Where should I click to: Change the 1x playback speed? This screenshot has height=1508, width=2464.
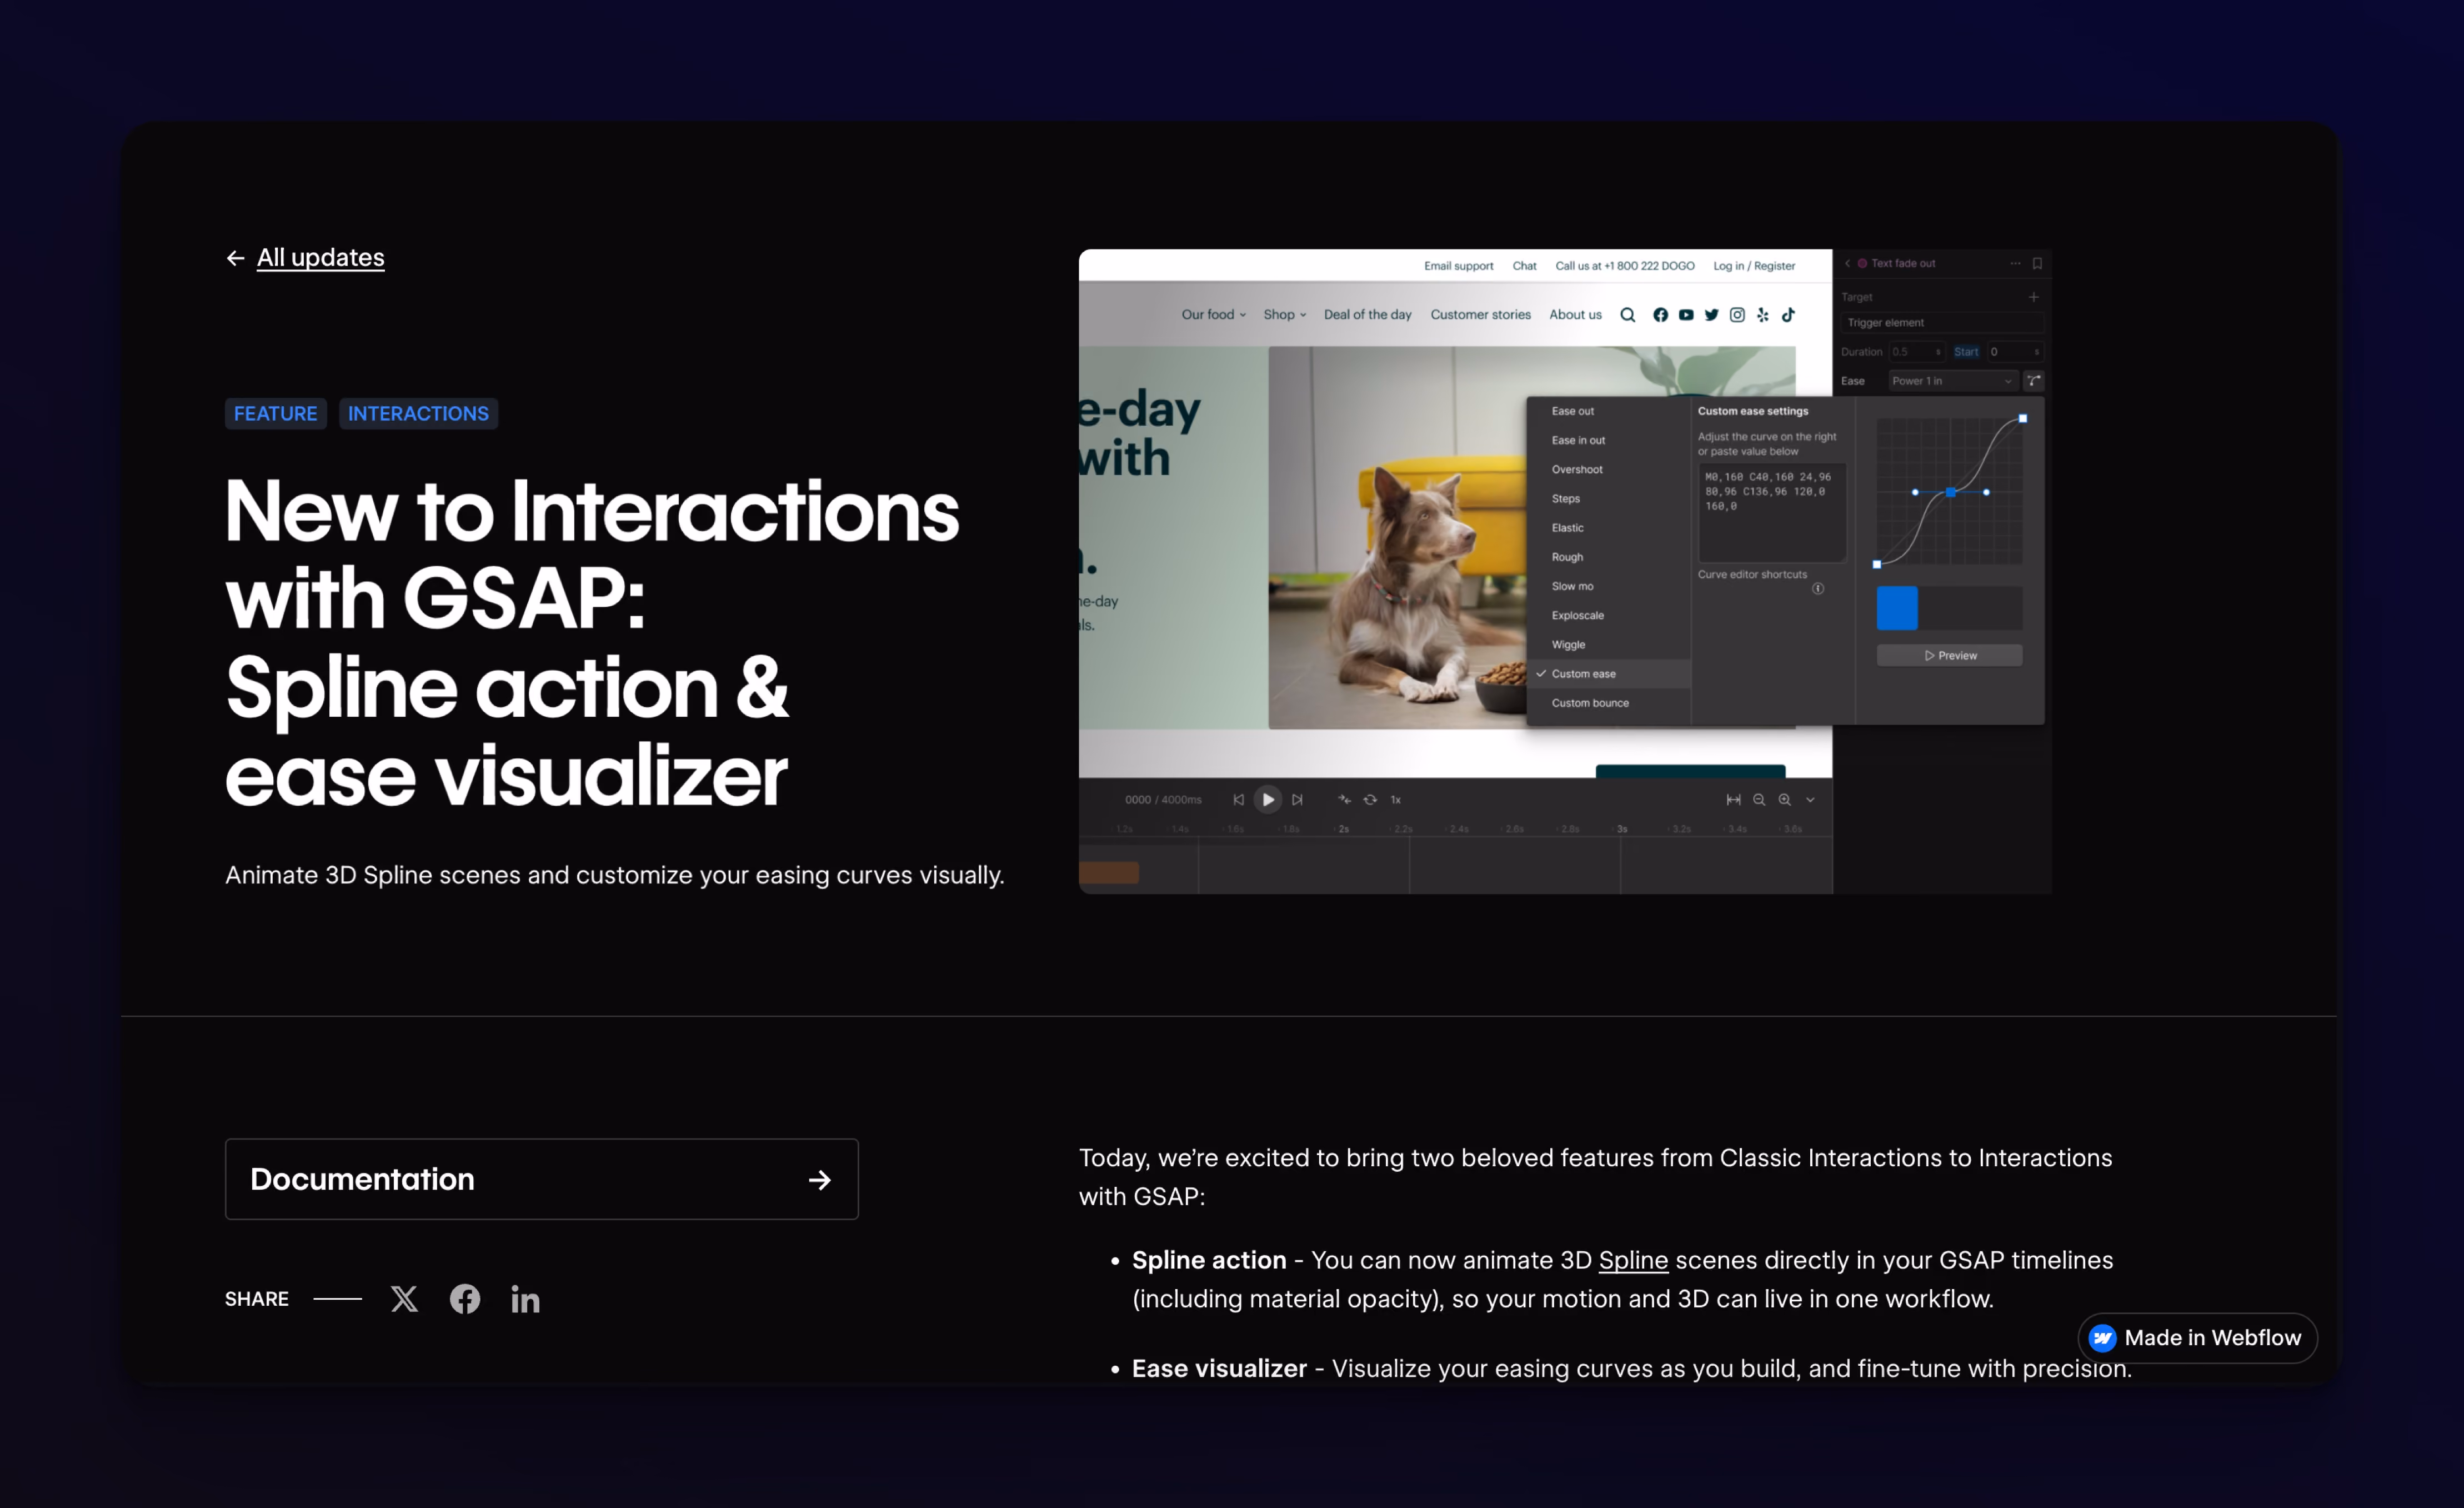pos(1396,800)
